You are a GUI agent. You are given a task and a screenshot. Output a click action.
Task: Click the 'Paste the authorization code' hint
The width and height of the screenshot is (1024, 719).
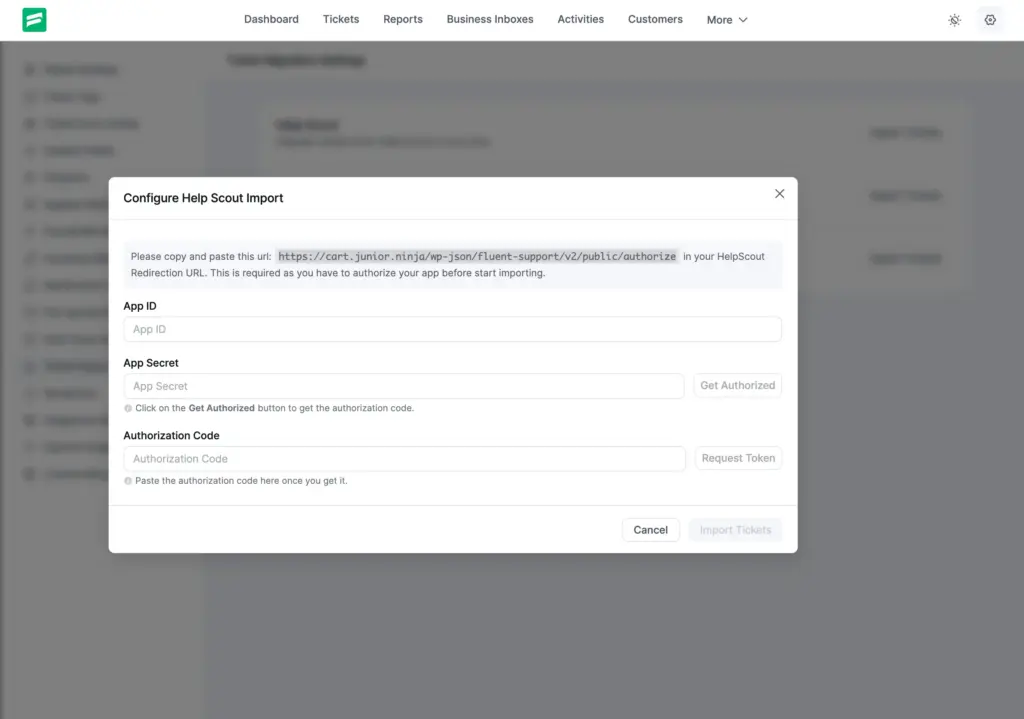(241, 481)
